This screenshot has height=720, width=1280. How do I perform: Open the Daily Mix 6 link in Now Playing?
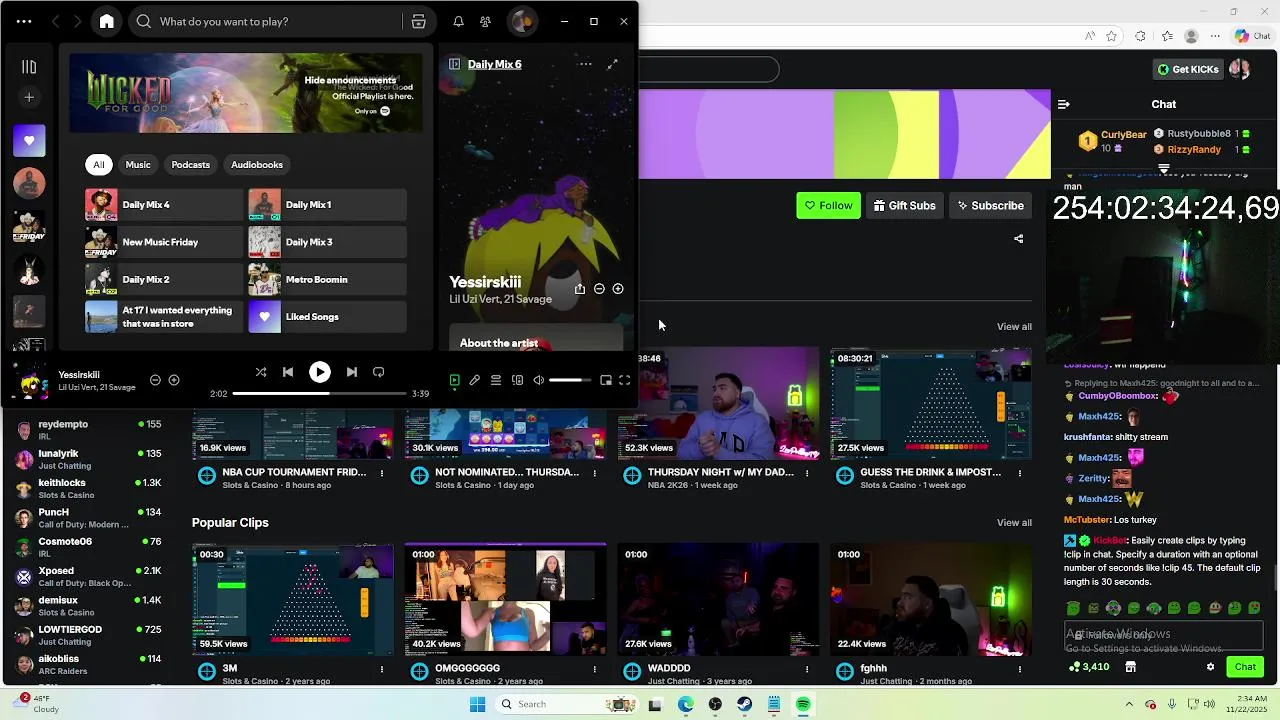click(x=494, y=64)
